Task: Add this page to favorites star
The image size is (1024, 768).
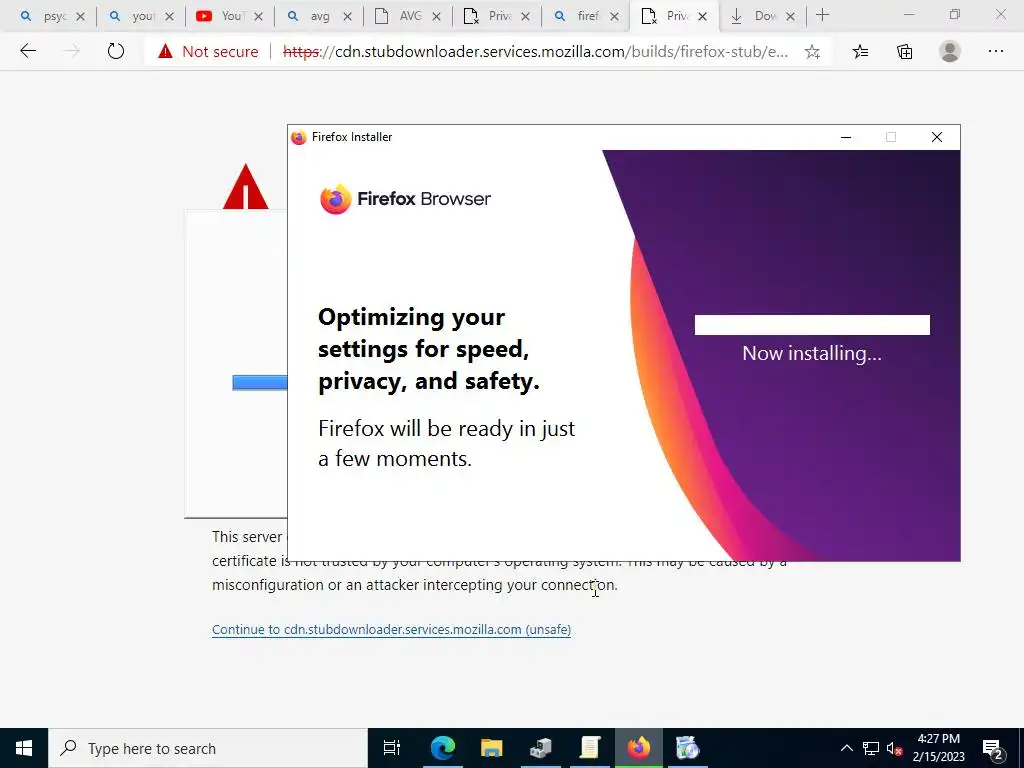Action: [812, 52]
